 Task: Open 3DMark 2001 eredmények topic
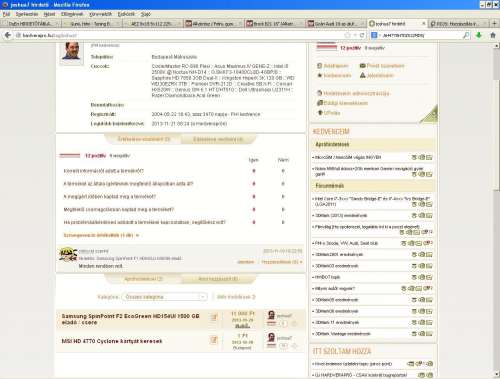click(x=339, y=254)
